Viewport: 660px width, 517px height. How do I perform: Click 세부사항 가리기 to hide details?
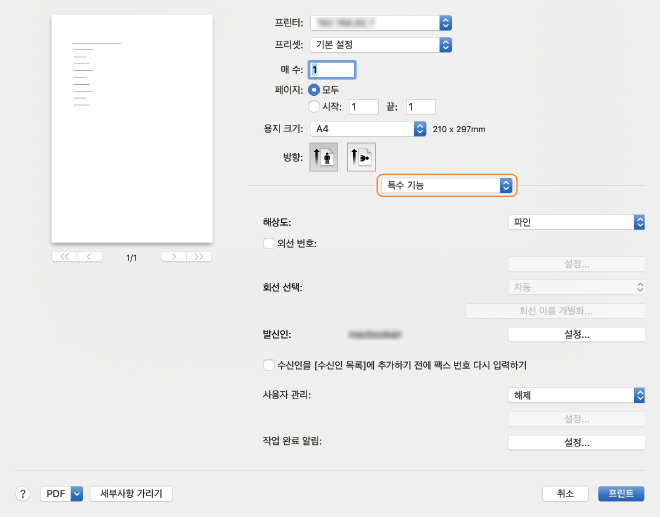132,494
